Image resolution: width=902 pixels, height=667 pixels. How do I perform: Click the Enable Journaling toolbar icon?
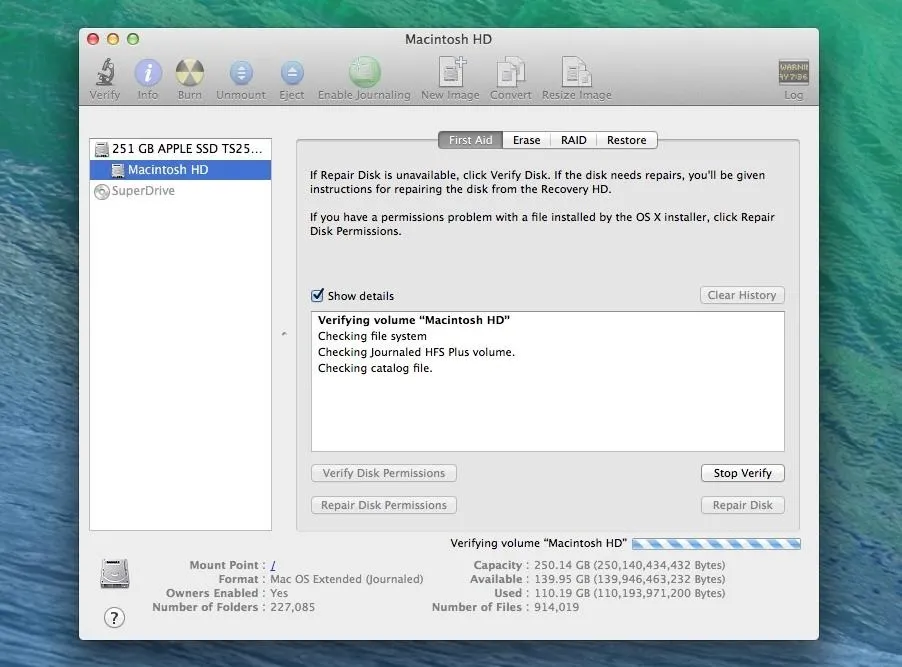365,72
